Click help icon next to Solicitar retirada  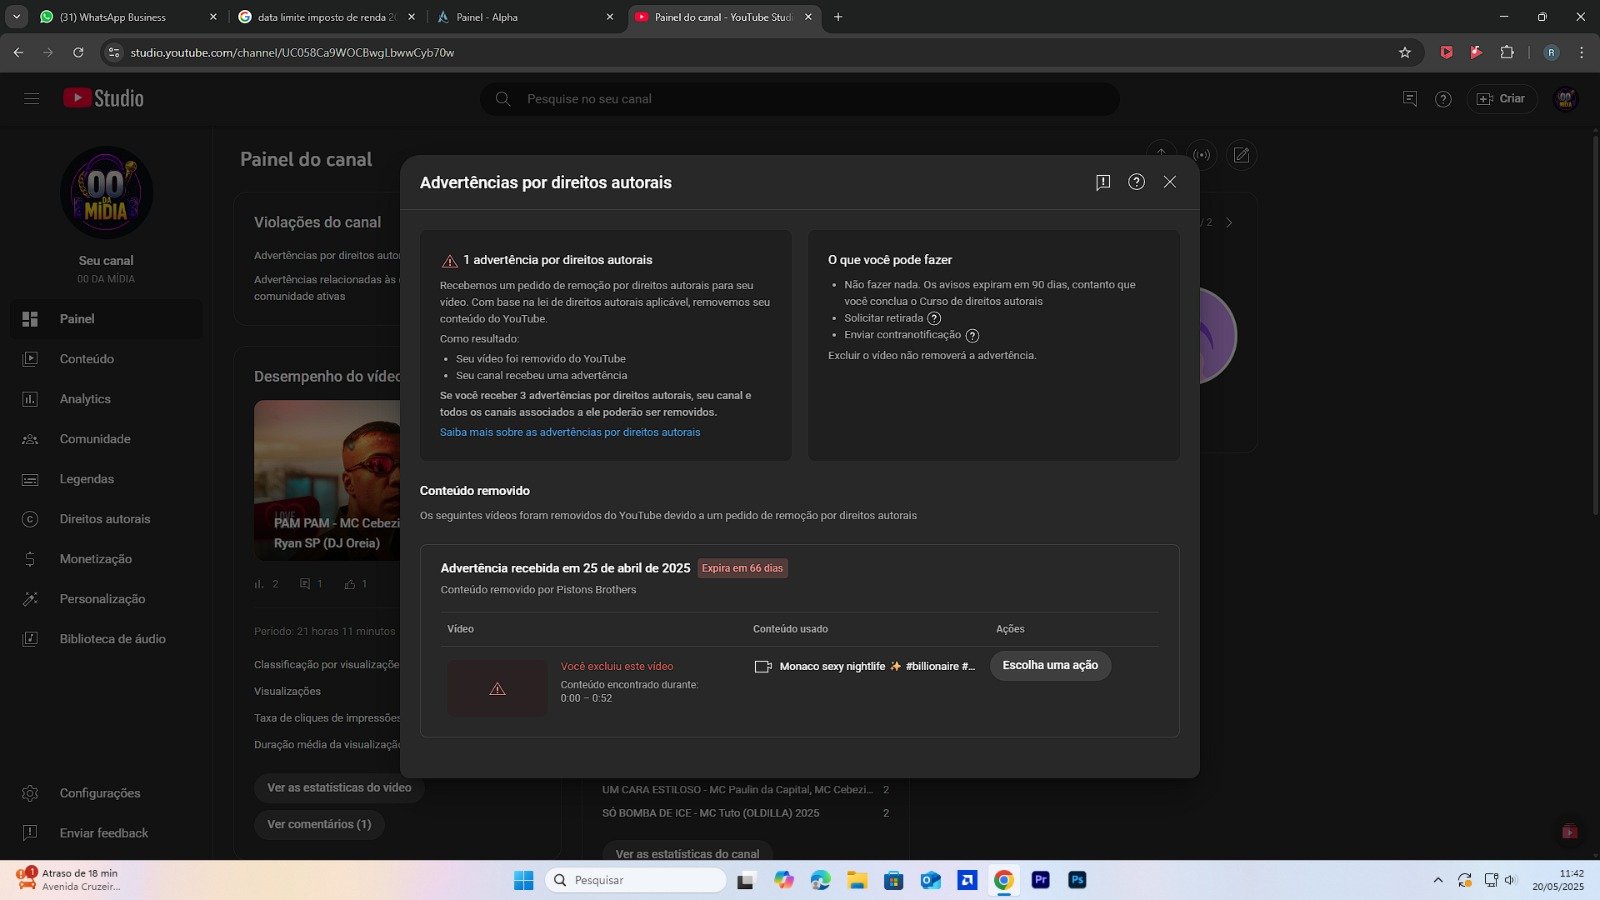934,318
